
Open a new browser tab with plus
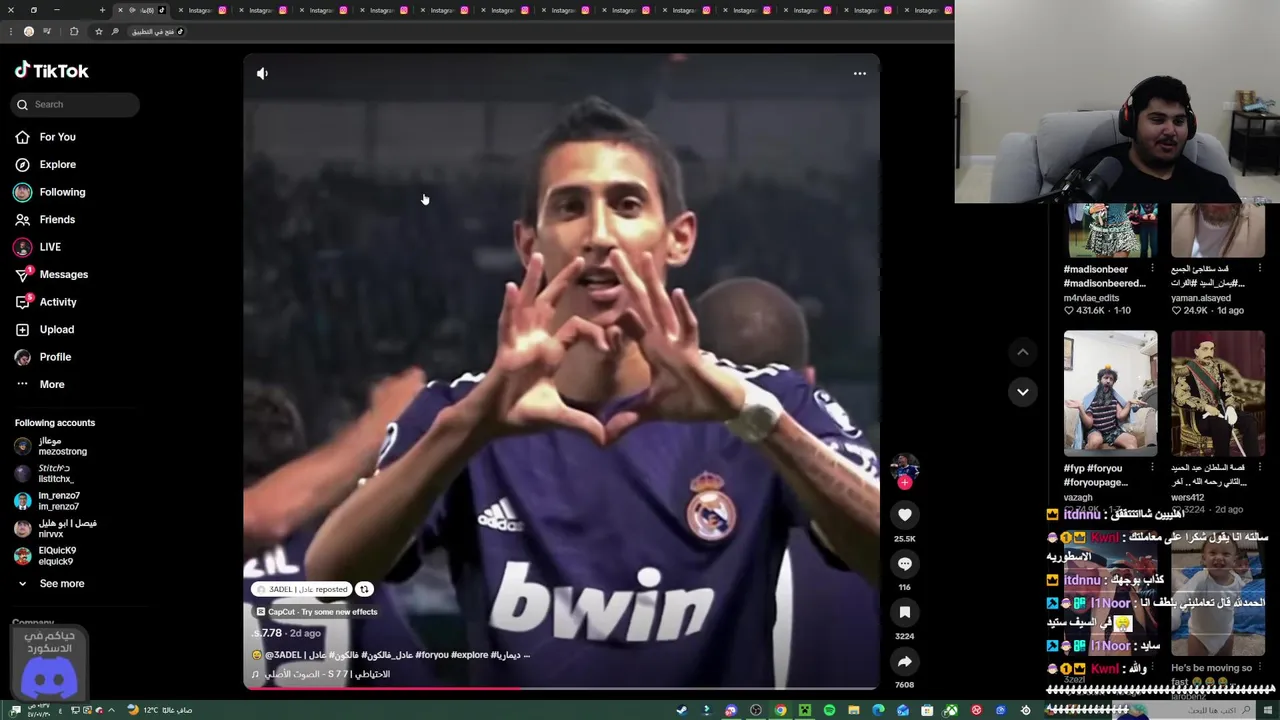point(102,10)
